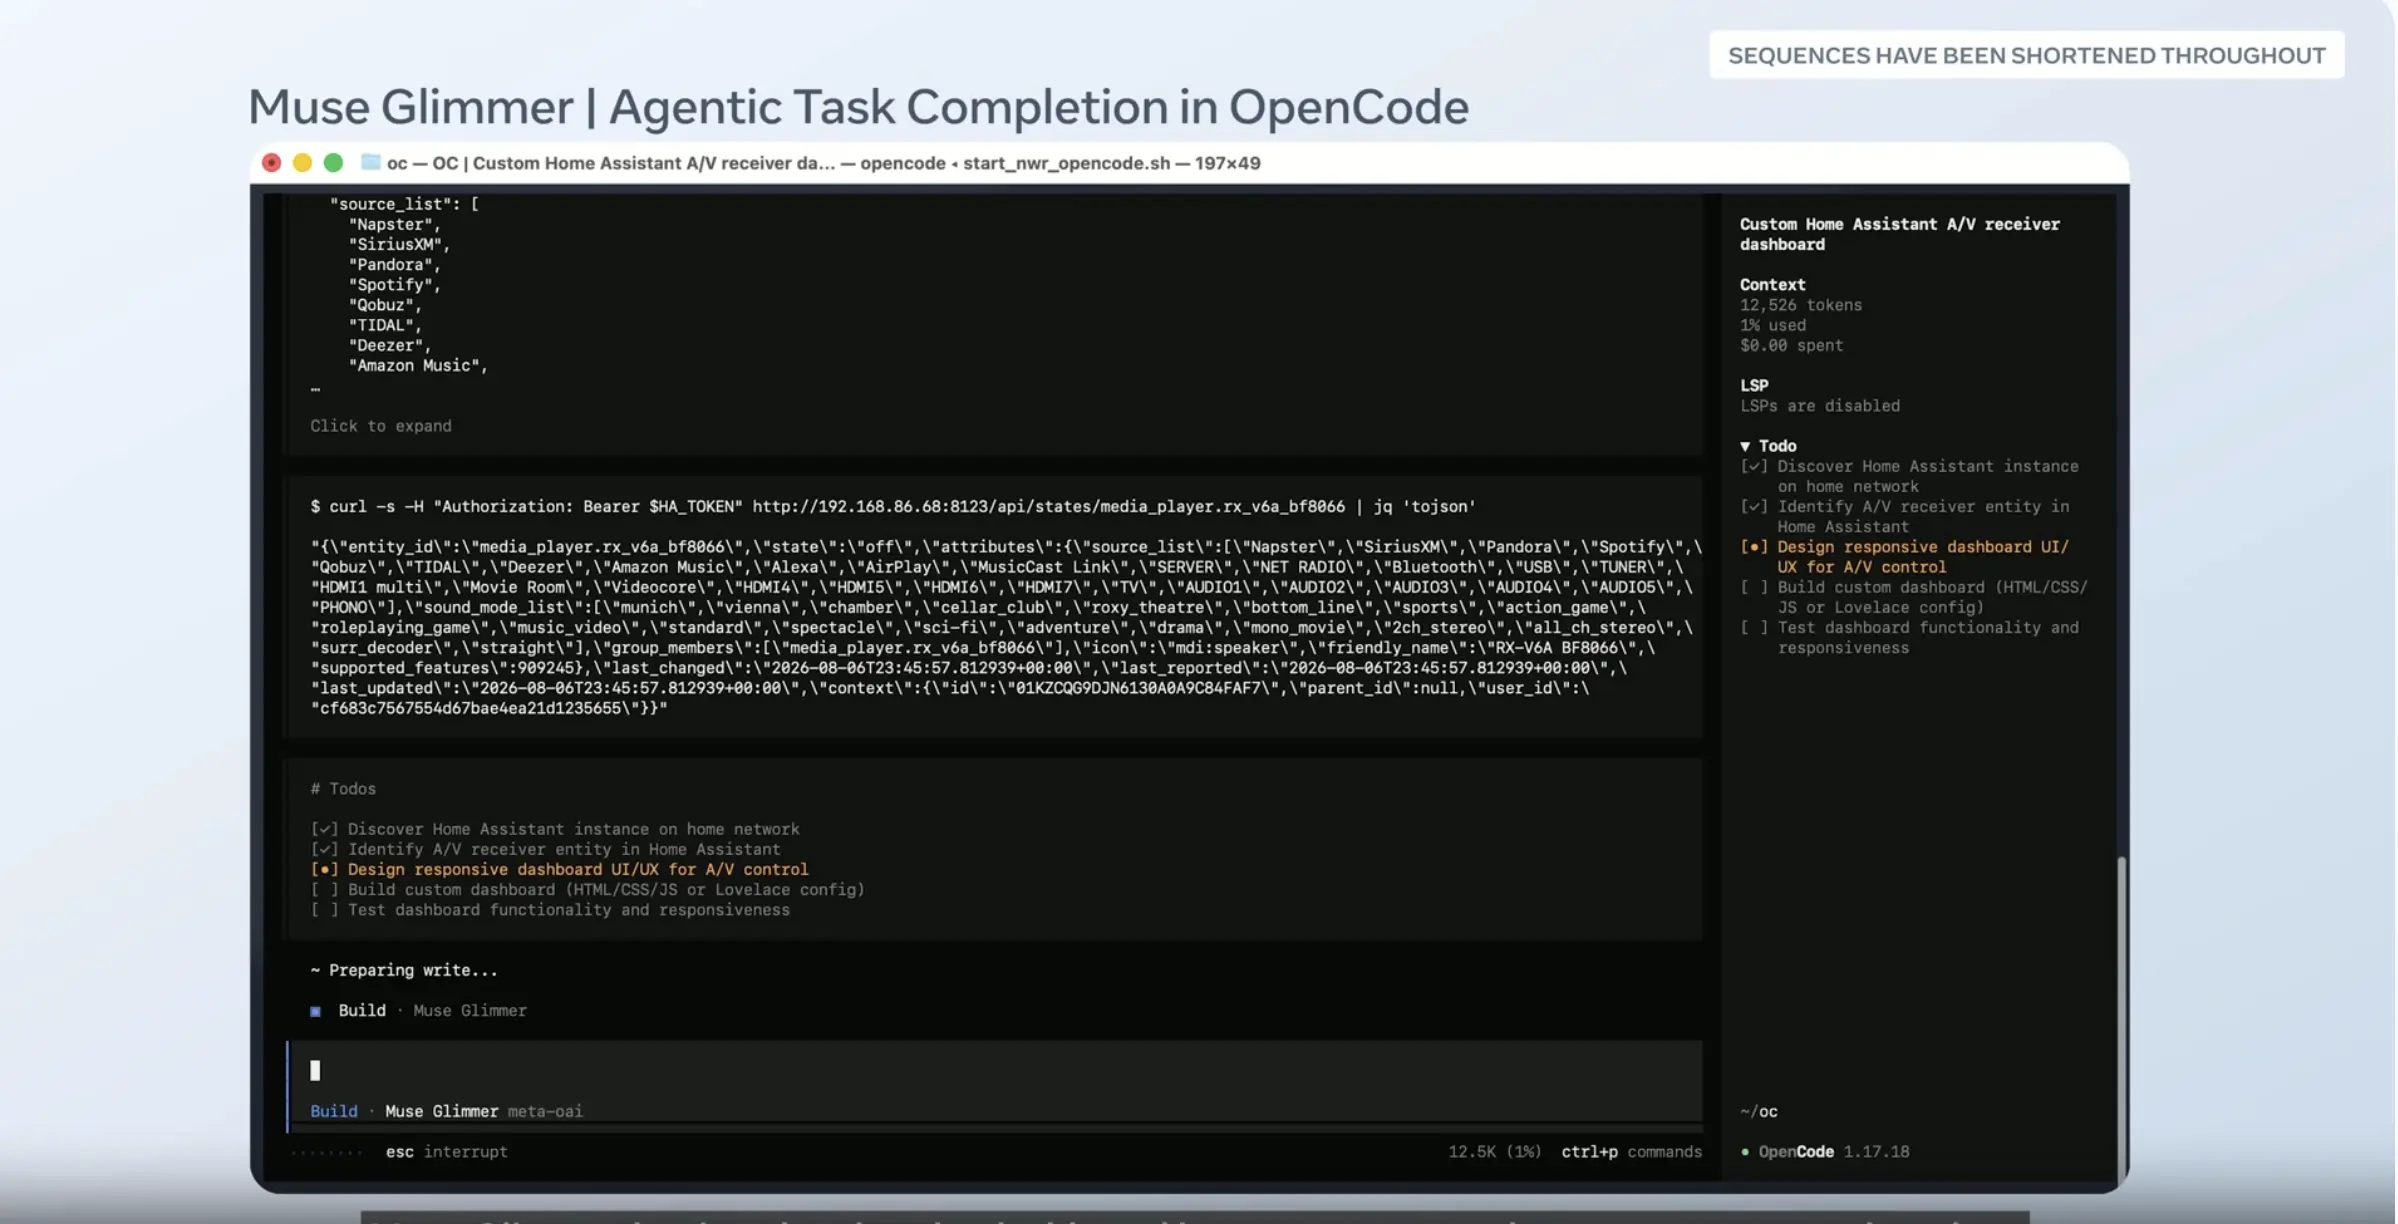Click the '~/oc' working directory label

click(x=1758, y=1111)
